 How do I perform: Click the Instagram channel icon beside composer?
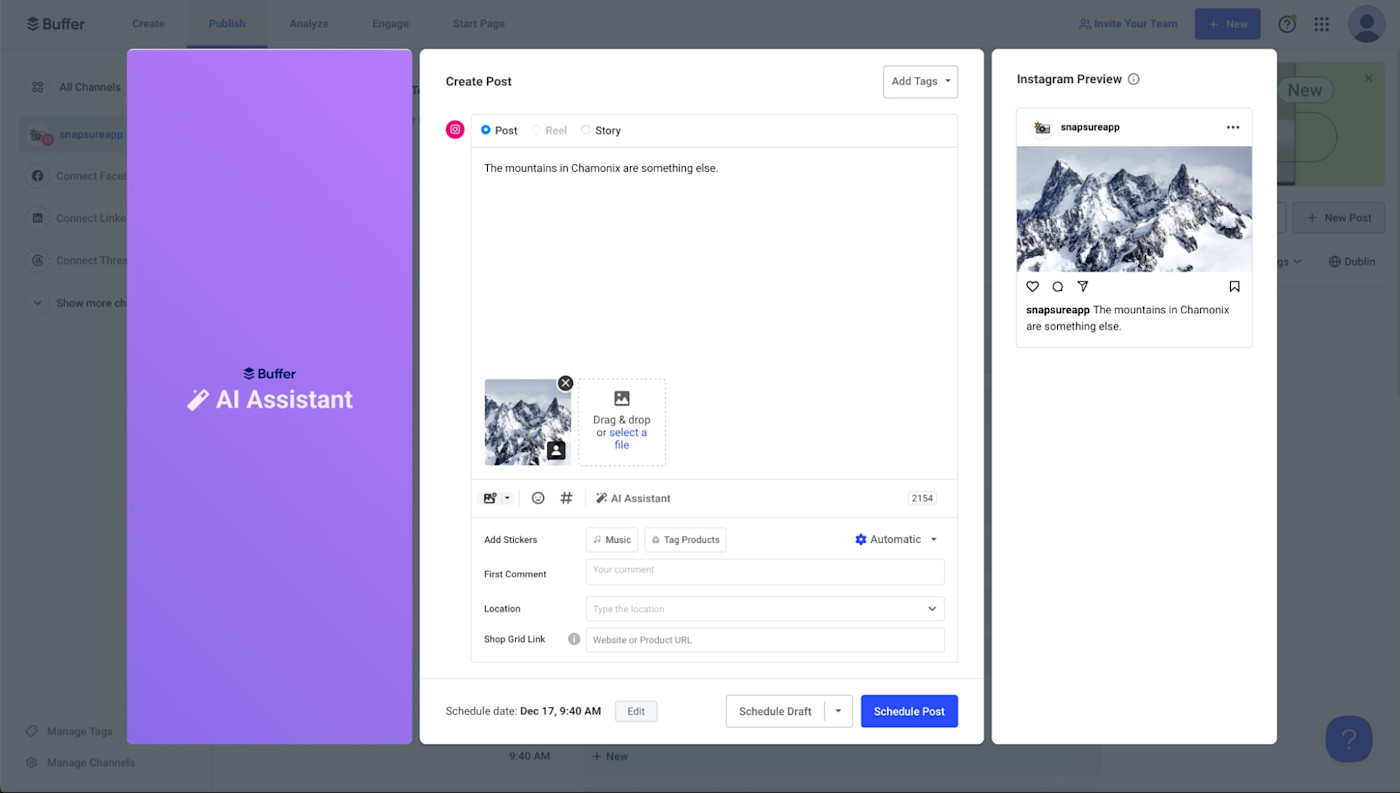click(x=455, y=130)
